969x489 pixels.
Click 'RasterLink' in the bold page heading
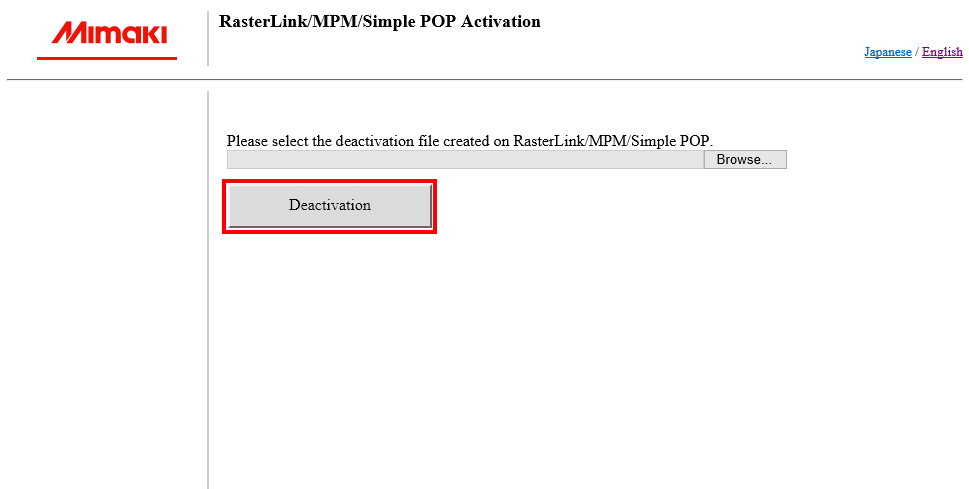(x=259, y=21)
